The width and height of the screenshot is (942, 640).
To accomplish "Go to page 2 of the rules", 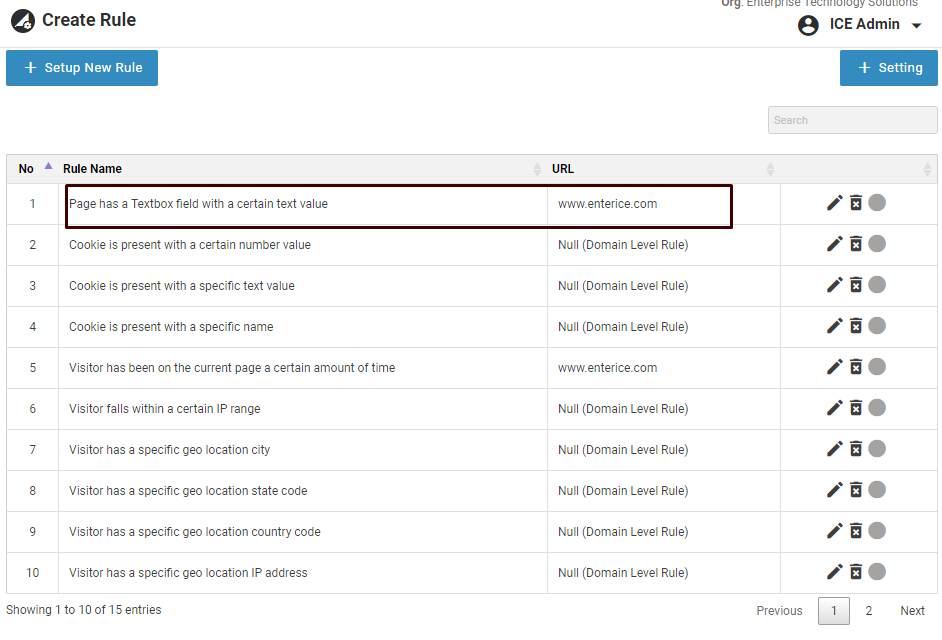I will click(868, 611).
